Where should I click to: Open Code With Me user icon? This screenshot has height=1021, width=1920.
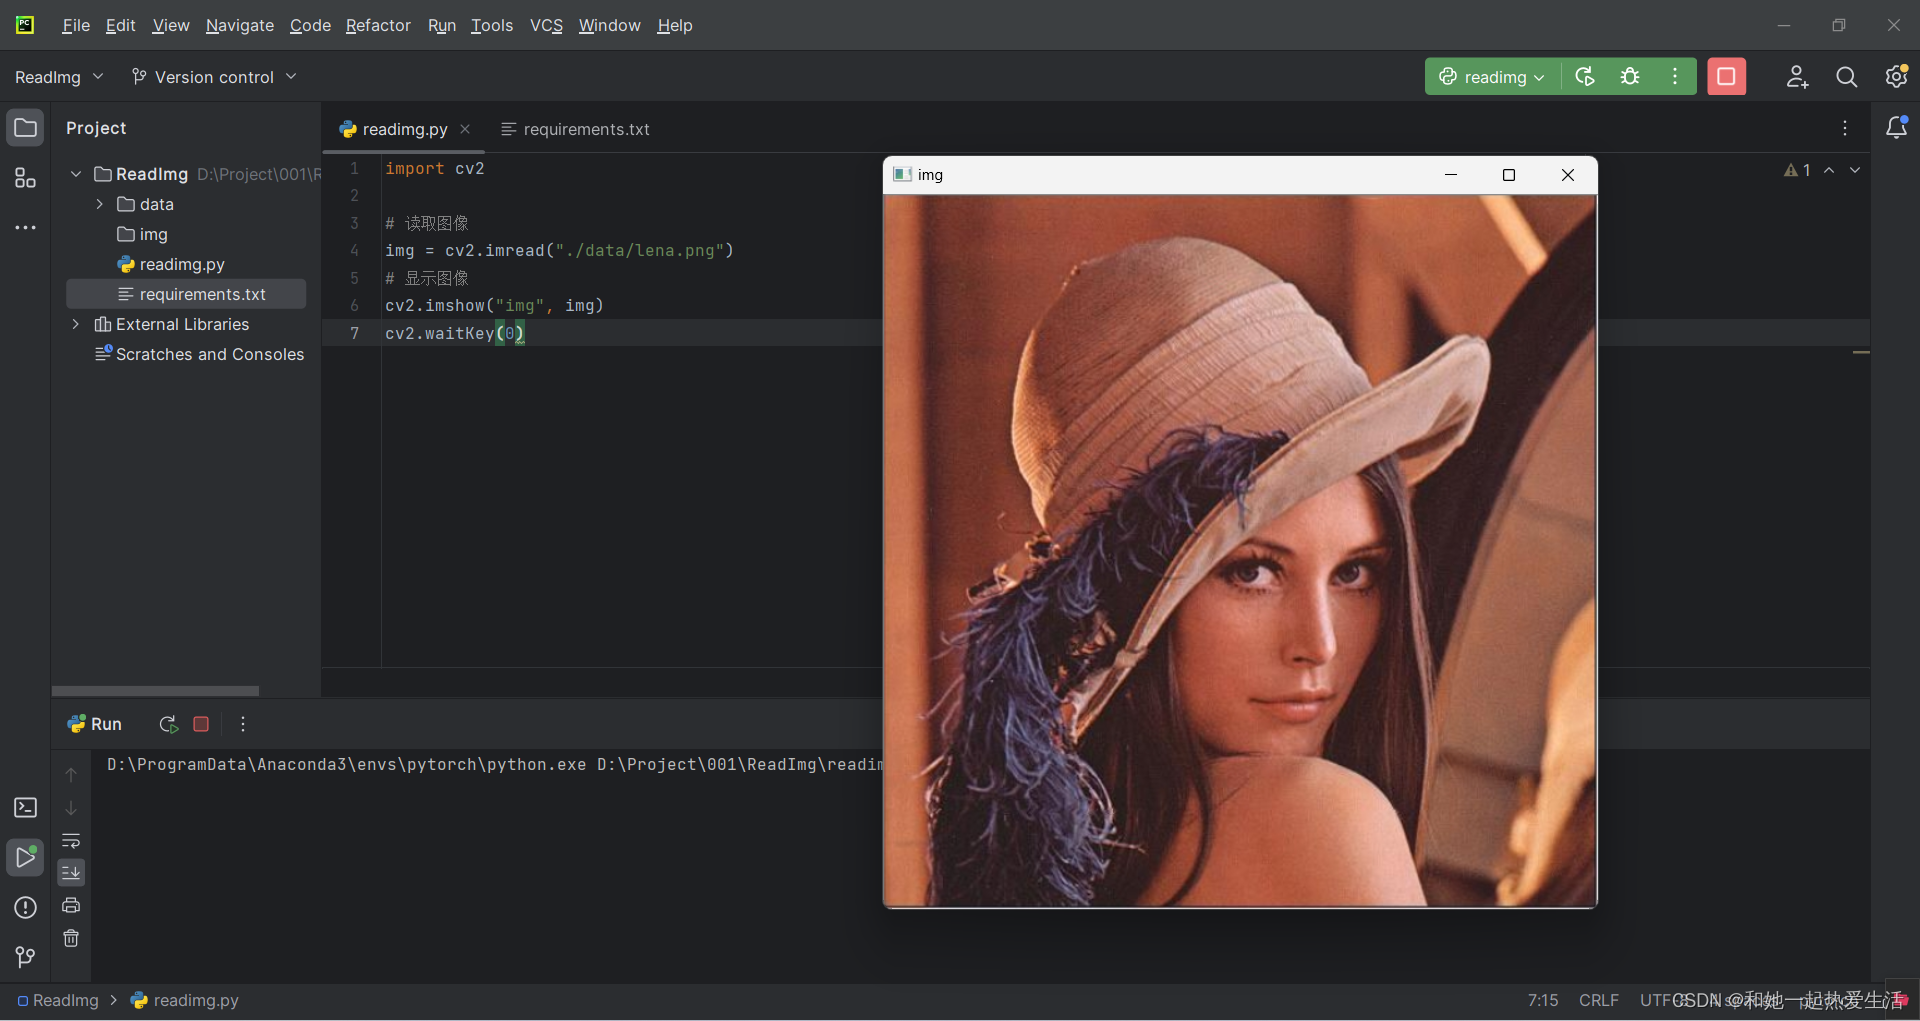coord(1797,77)
